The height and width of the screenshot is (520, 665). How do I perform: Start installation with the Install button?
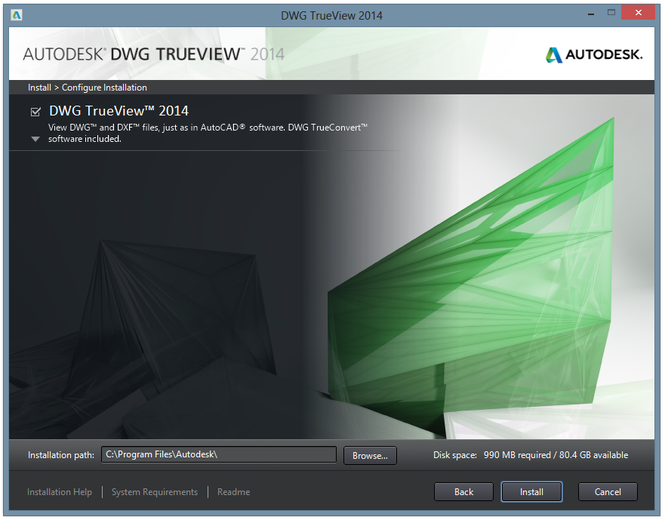tap(531, 492)
